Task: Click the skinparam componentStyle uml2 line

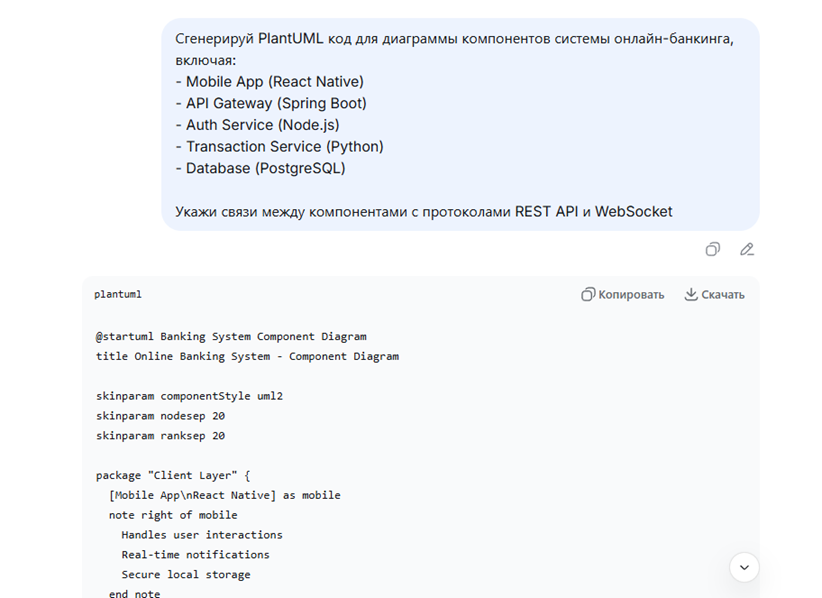Action: point(189,396)
